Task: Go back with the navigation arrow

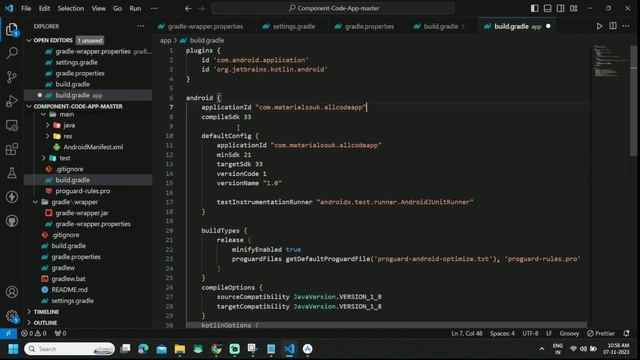Action: [188, 8]
